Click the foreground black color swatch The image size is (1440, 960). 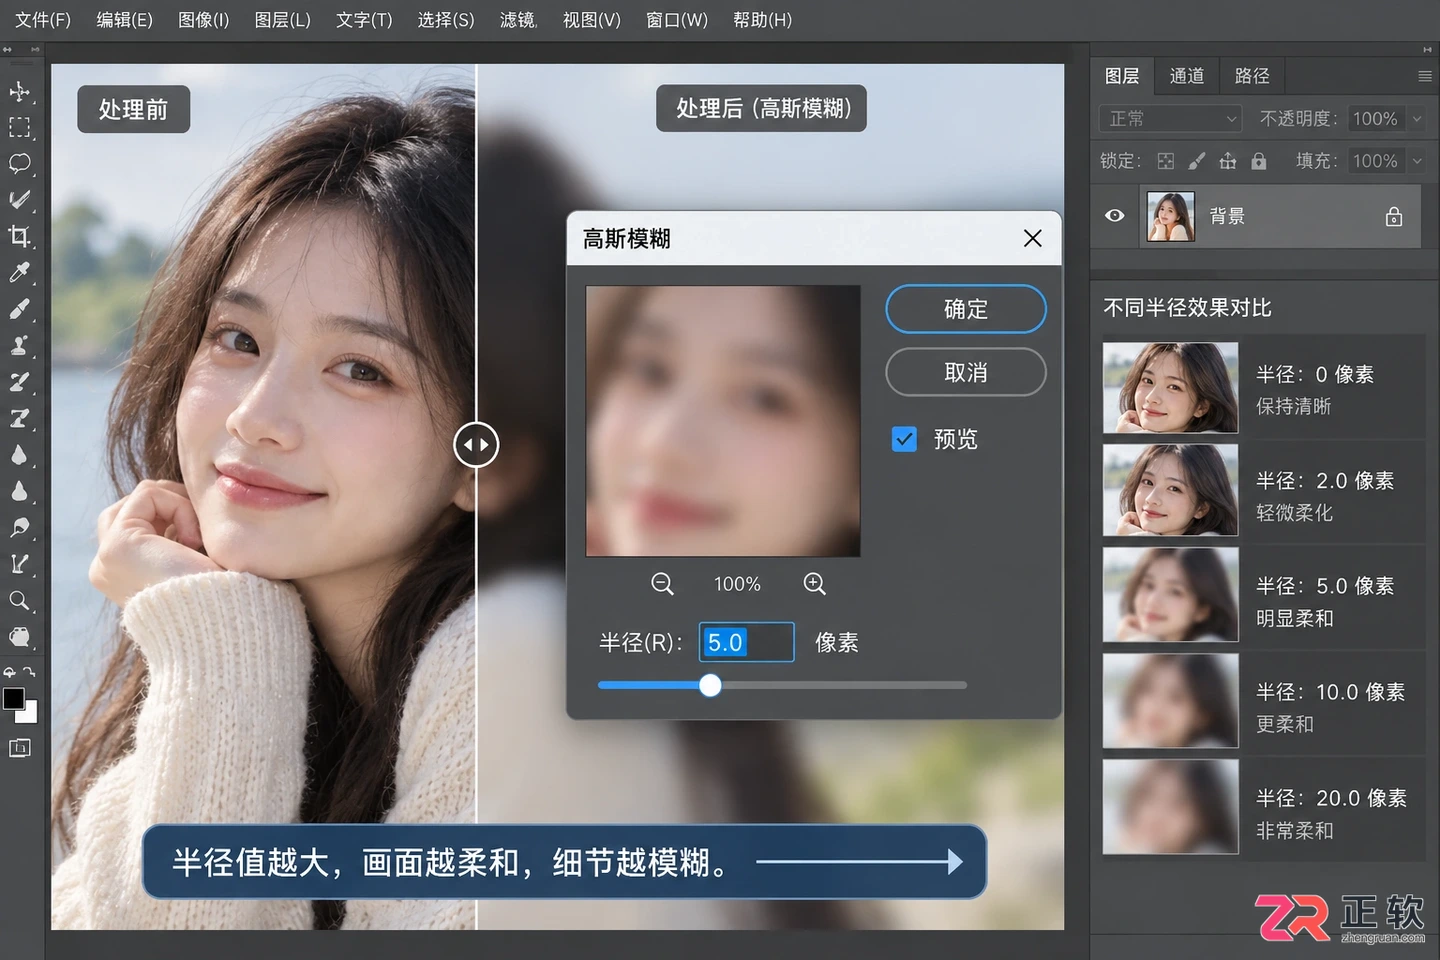tap(13, 699)
